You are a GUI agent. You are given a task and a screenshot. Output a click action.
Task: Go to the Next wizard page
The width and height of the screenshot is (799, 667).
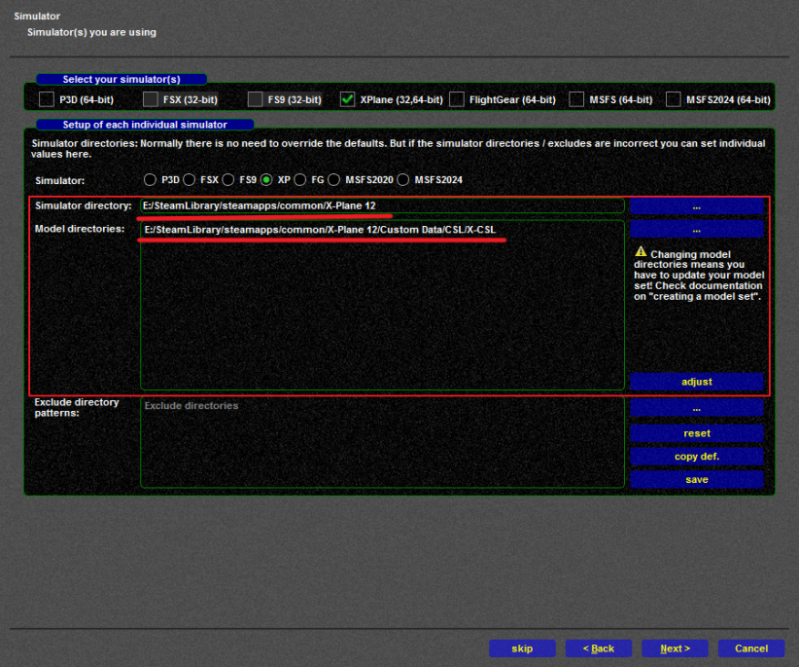(x=674, y=648)
